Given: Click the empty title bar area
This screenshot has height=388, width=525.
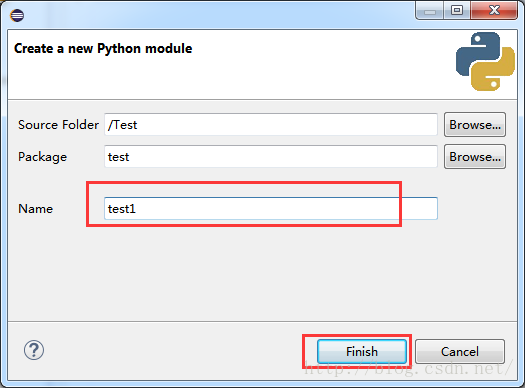Looking at the screenshot, I should (x=218, y=15).
